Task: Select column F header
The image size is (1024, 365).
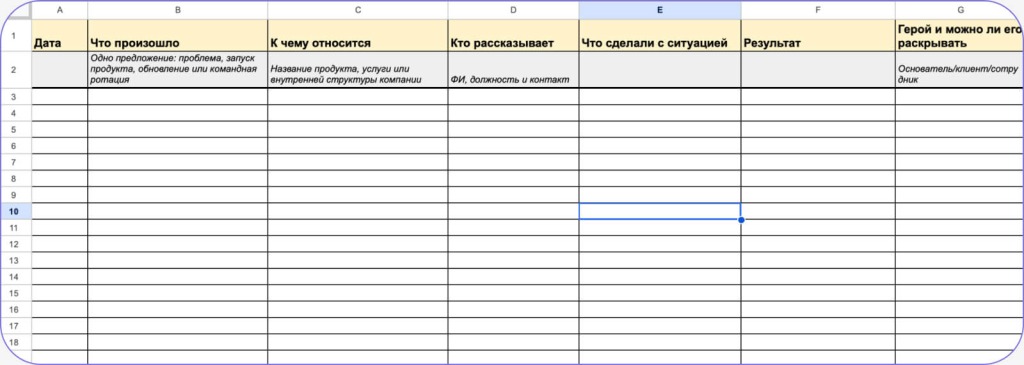Action: 818,10
